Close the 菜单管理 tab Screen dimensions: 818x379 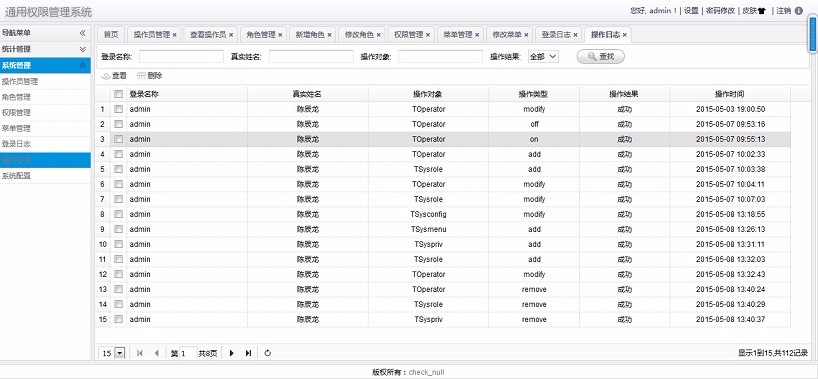tap(477, 35)
